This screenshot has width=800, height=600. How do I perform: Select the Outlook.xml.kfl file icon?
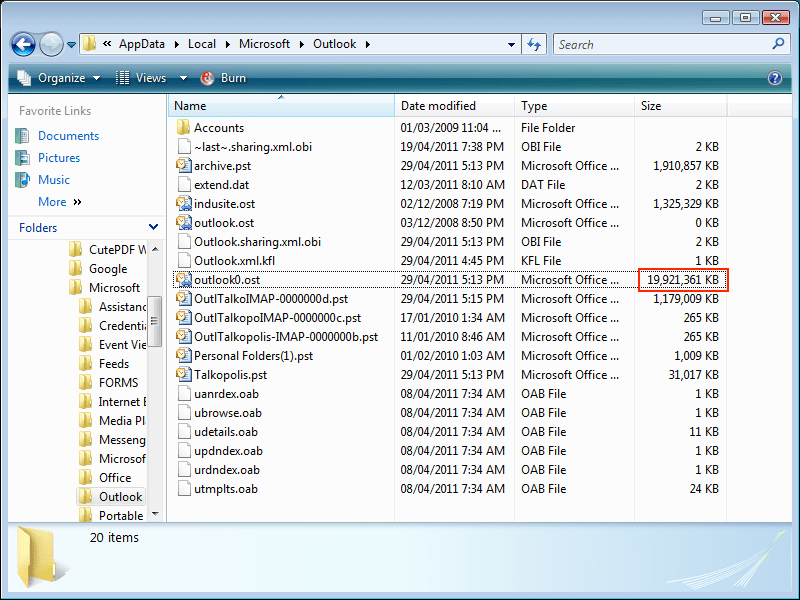pos(184,260)
